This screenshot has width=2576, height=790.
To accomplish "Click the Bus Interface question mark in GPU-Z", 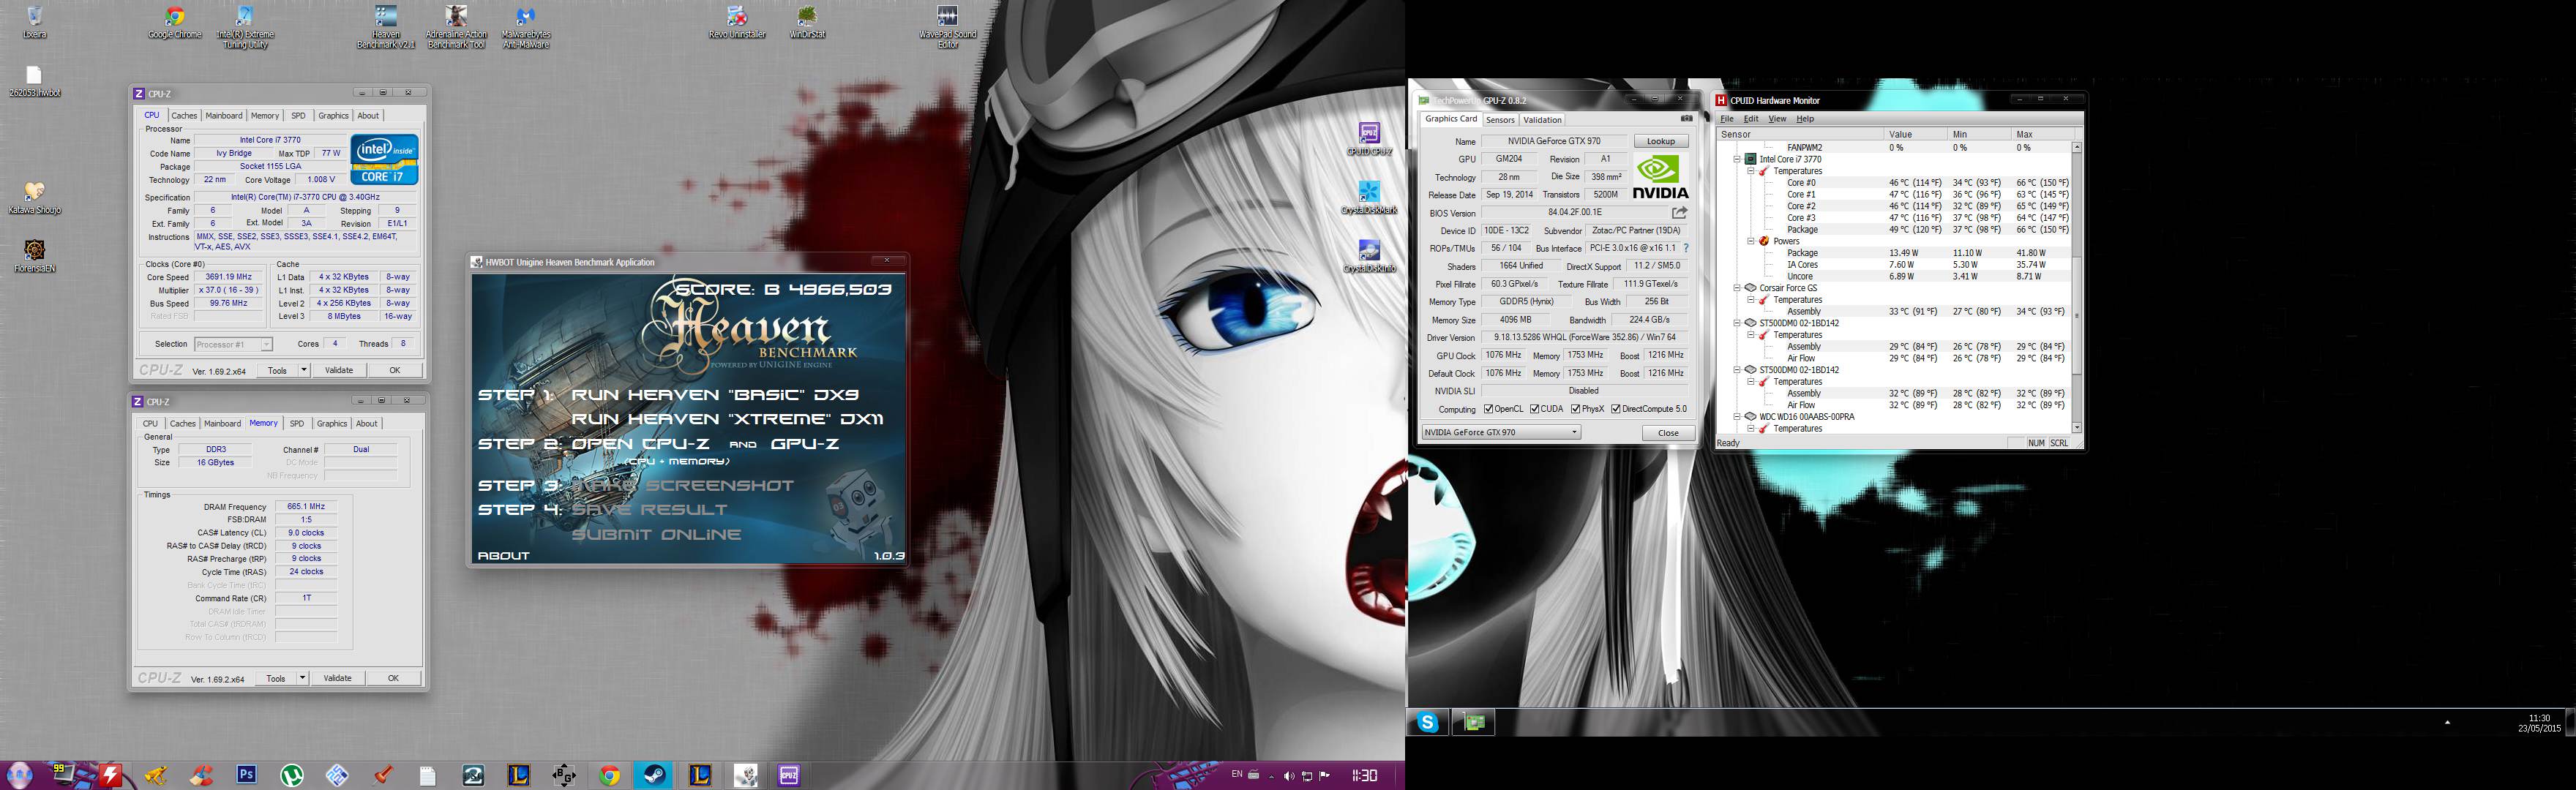I will [1686, 248].
